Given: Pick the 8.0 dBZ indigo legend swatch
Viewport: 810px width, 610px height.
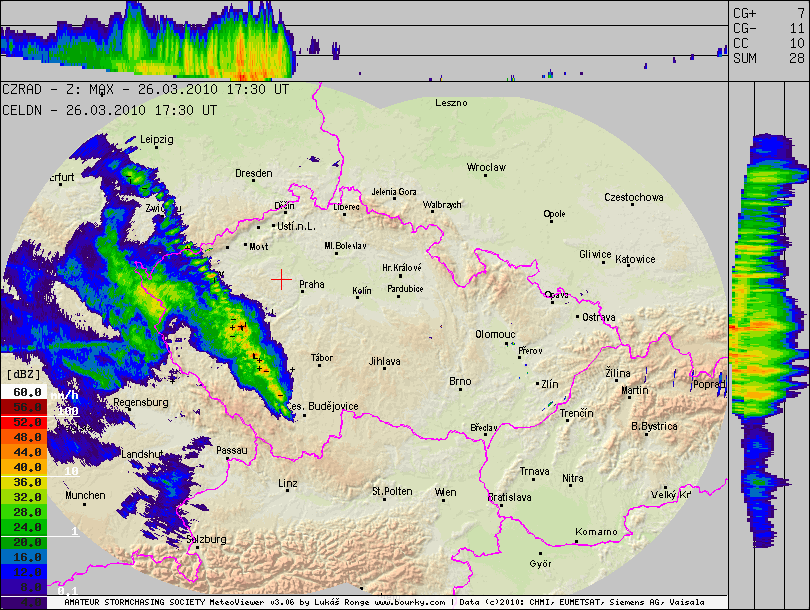Looking at the screenshot, I should (24, 587).
